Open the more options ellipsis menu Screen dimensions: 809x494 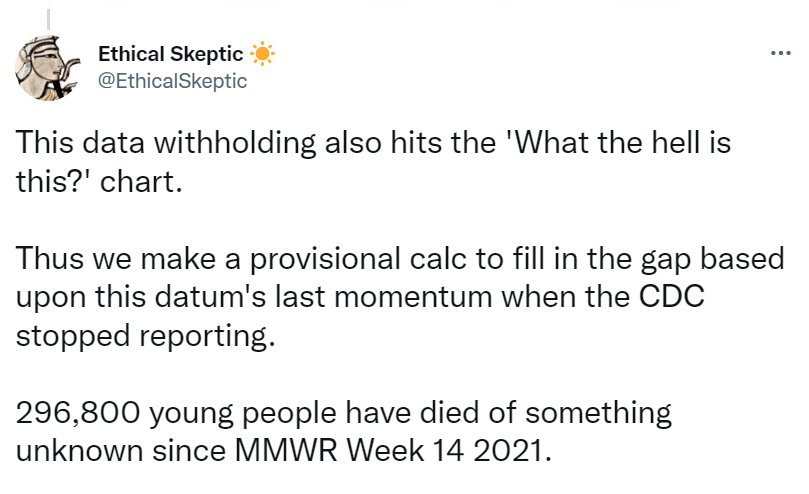pyautogui.click(x=780, y=53)
